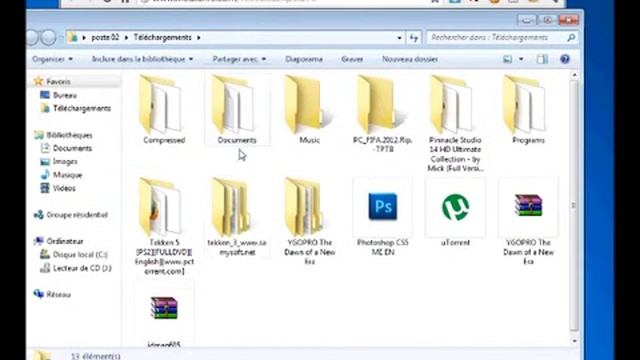This screenshot has height=360, width=640.
Task: Select the YGOPRO Dawn of a New Era folder
Action: coord(309,221)
